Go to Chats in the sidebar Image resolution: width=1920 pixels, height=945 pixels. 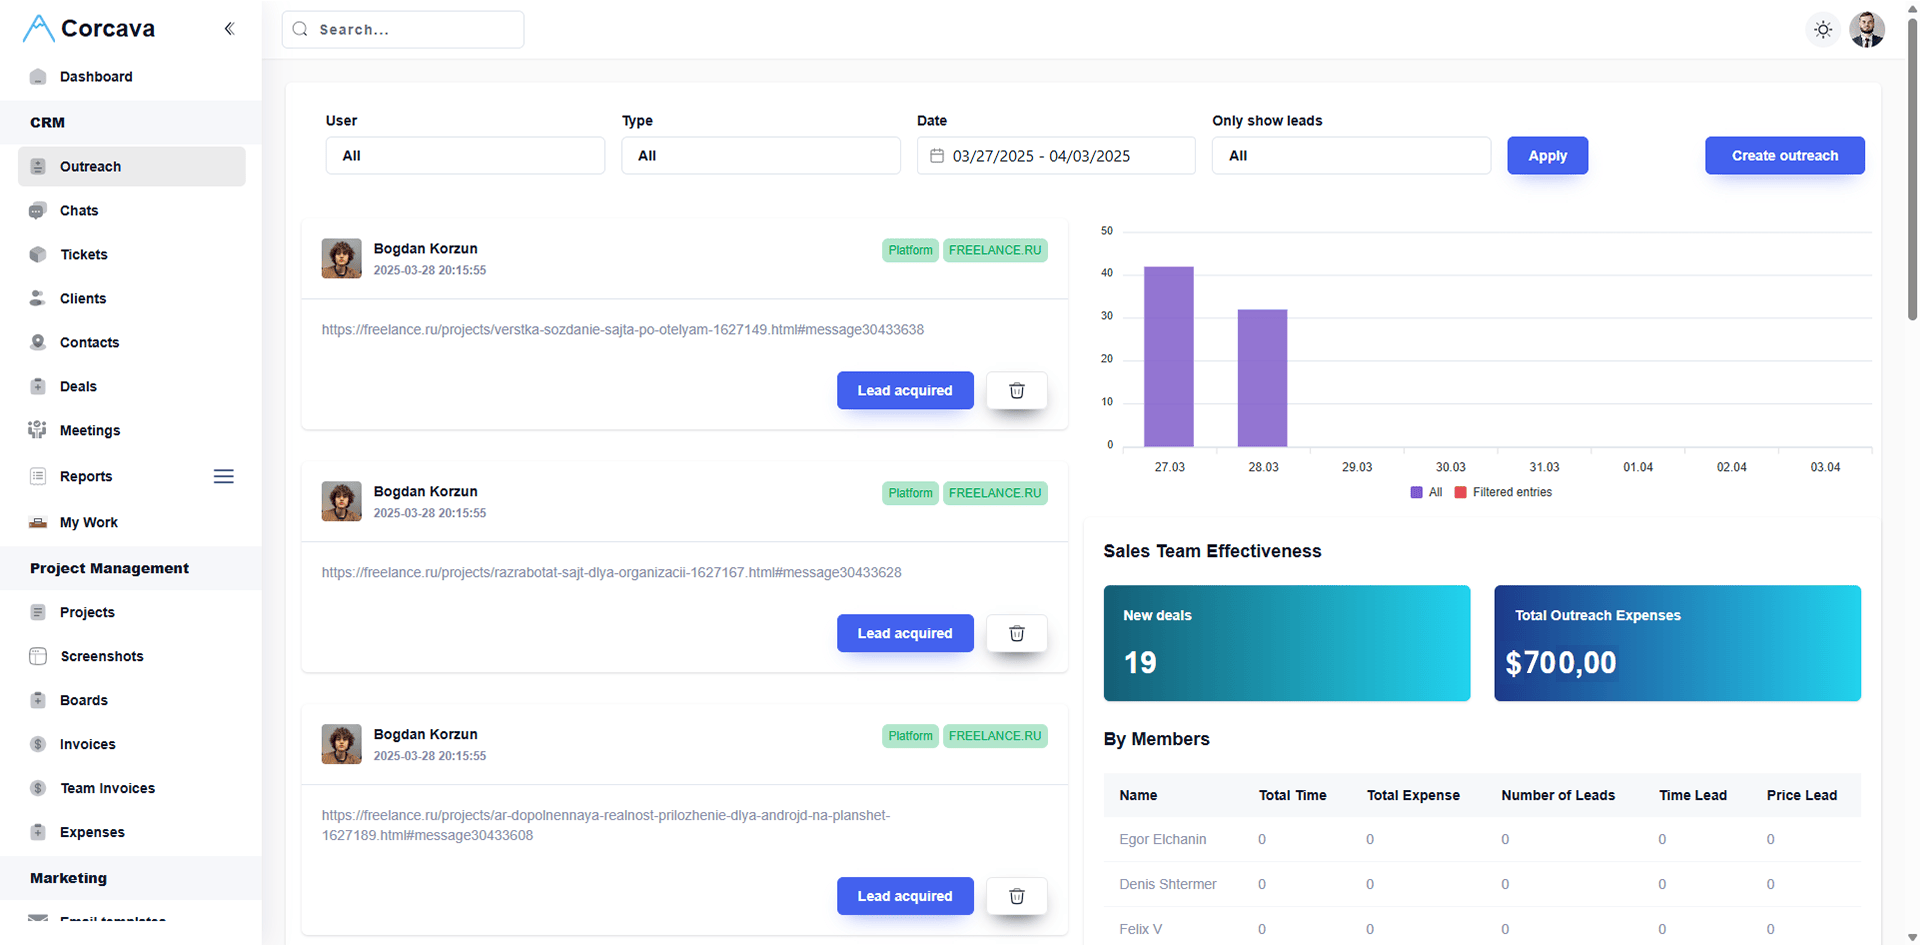point(79,210)
